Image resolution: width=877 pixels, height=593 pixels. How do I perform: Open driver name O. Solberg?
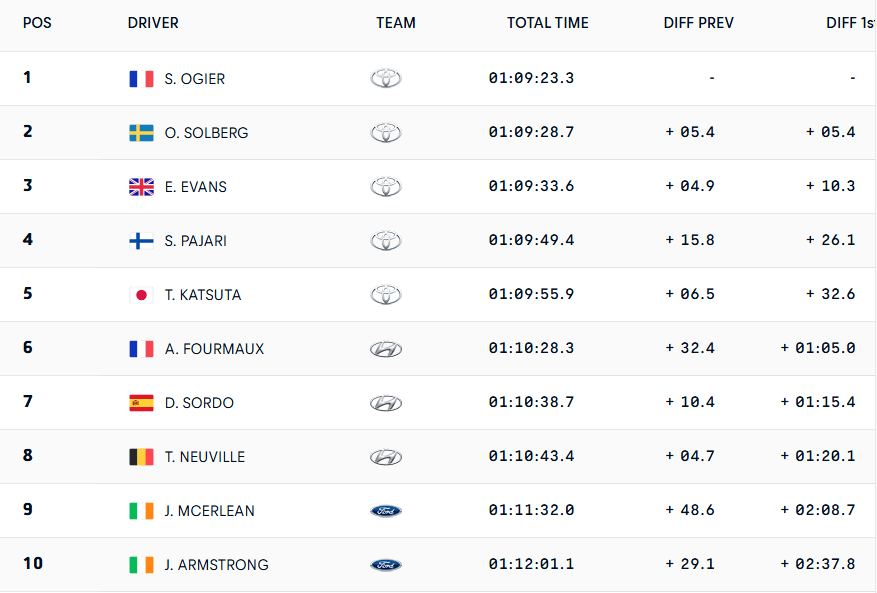pos(206,133)
